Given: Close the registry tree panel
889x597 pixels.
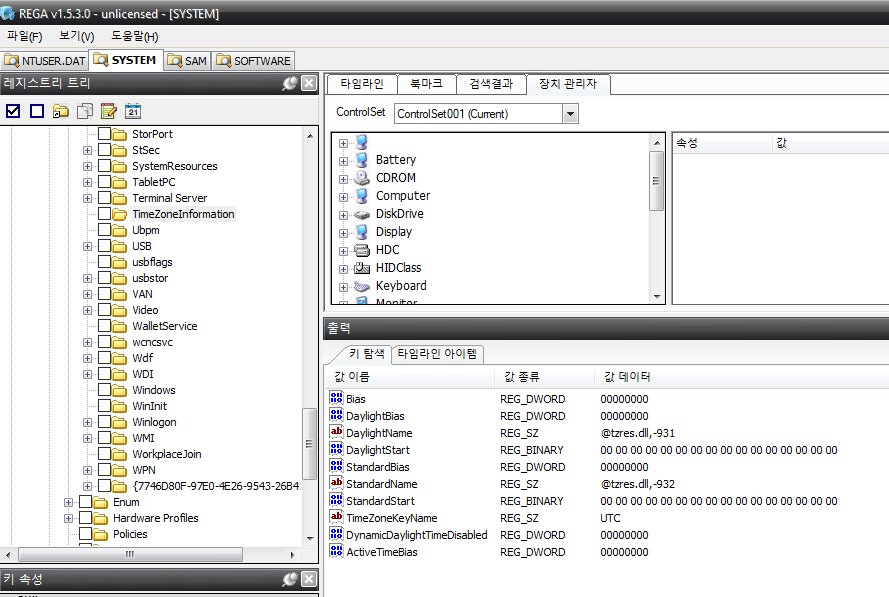Looking at the screenshot, I should tap(309, 84).
